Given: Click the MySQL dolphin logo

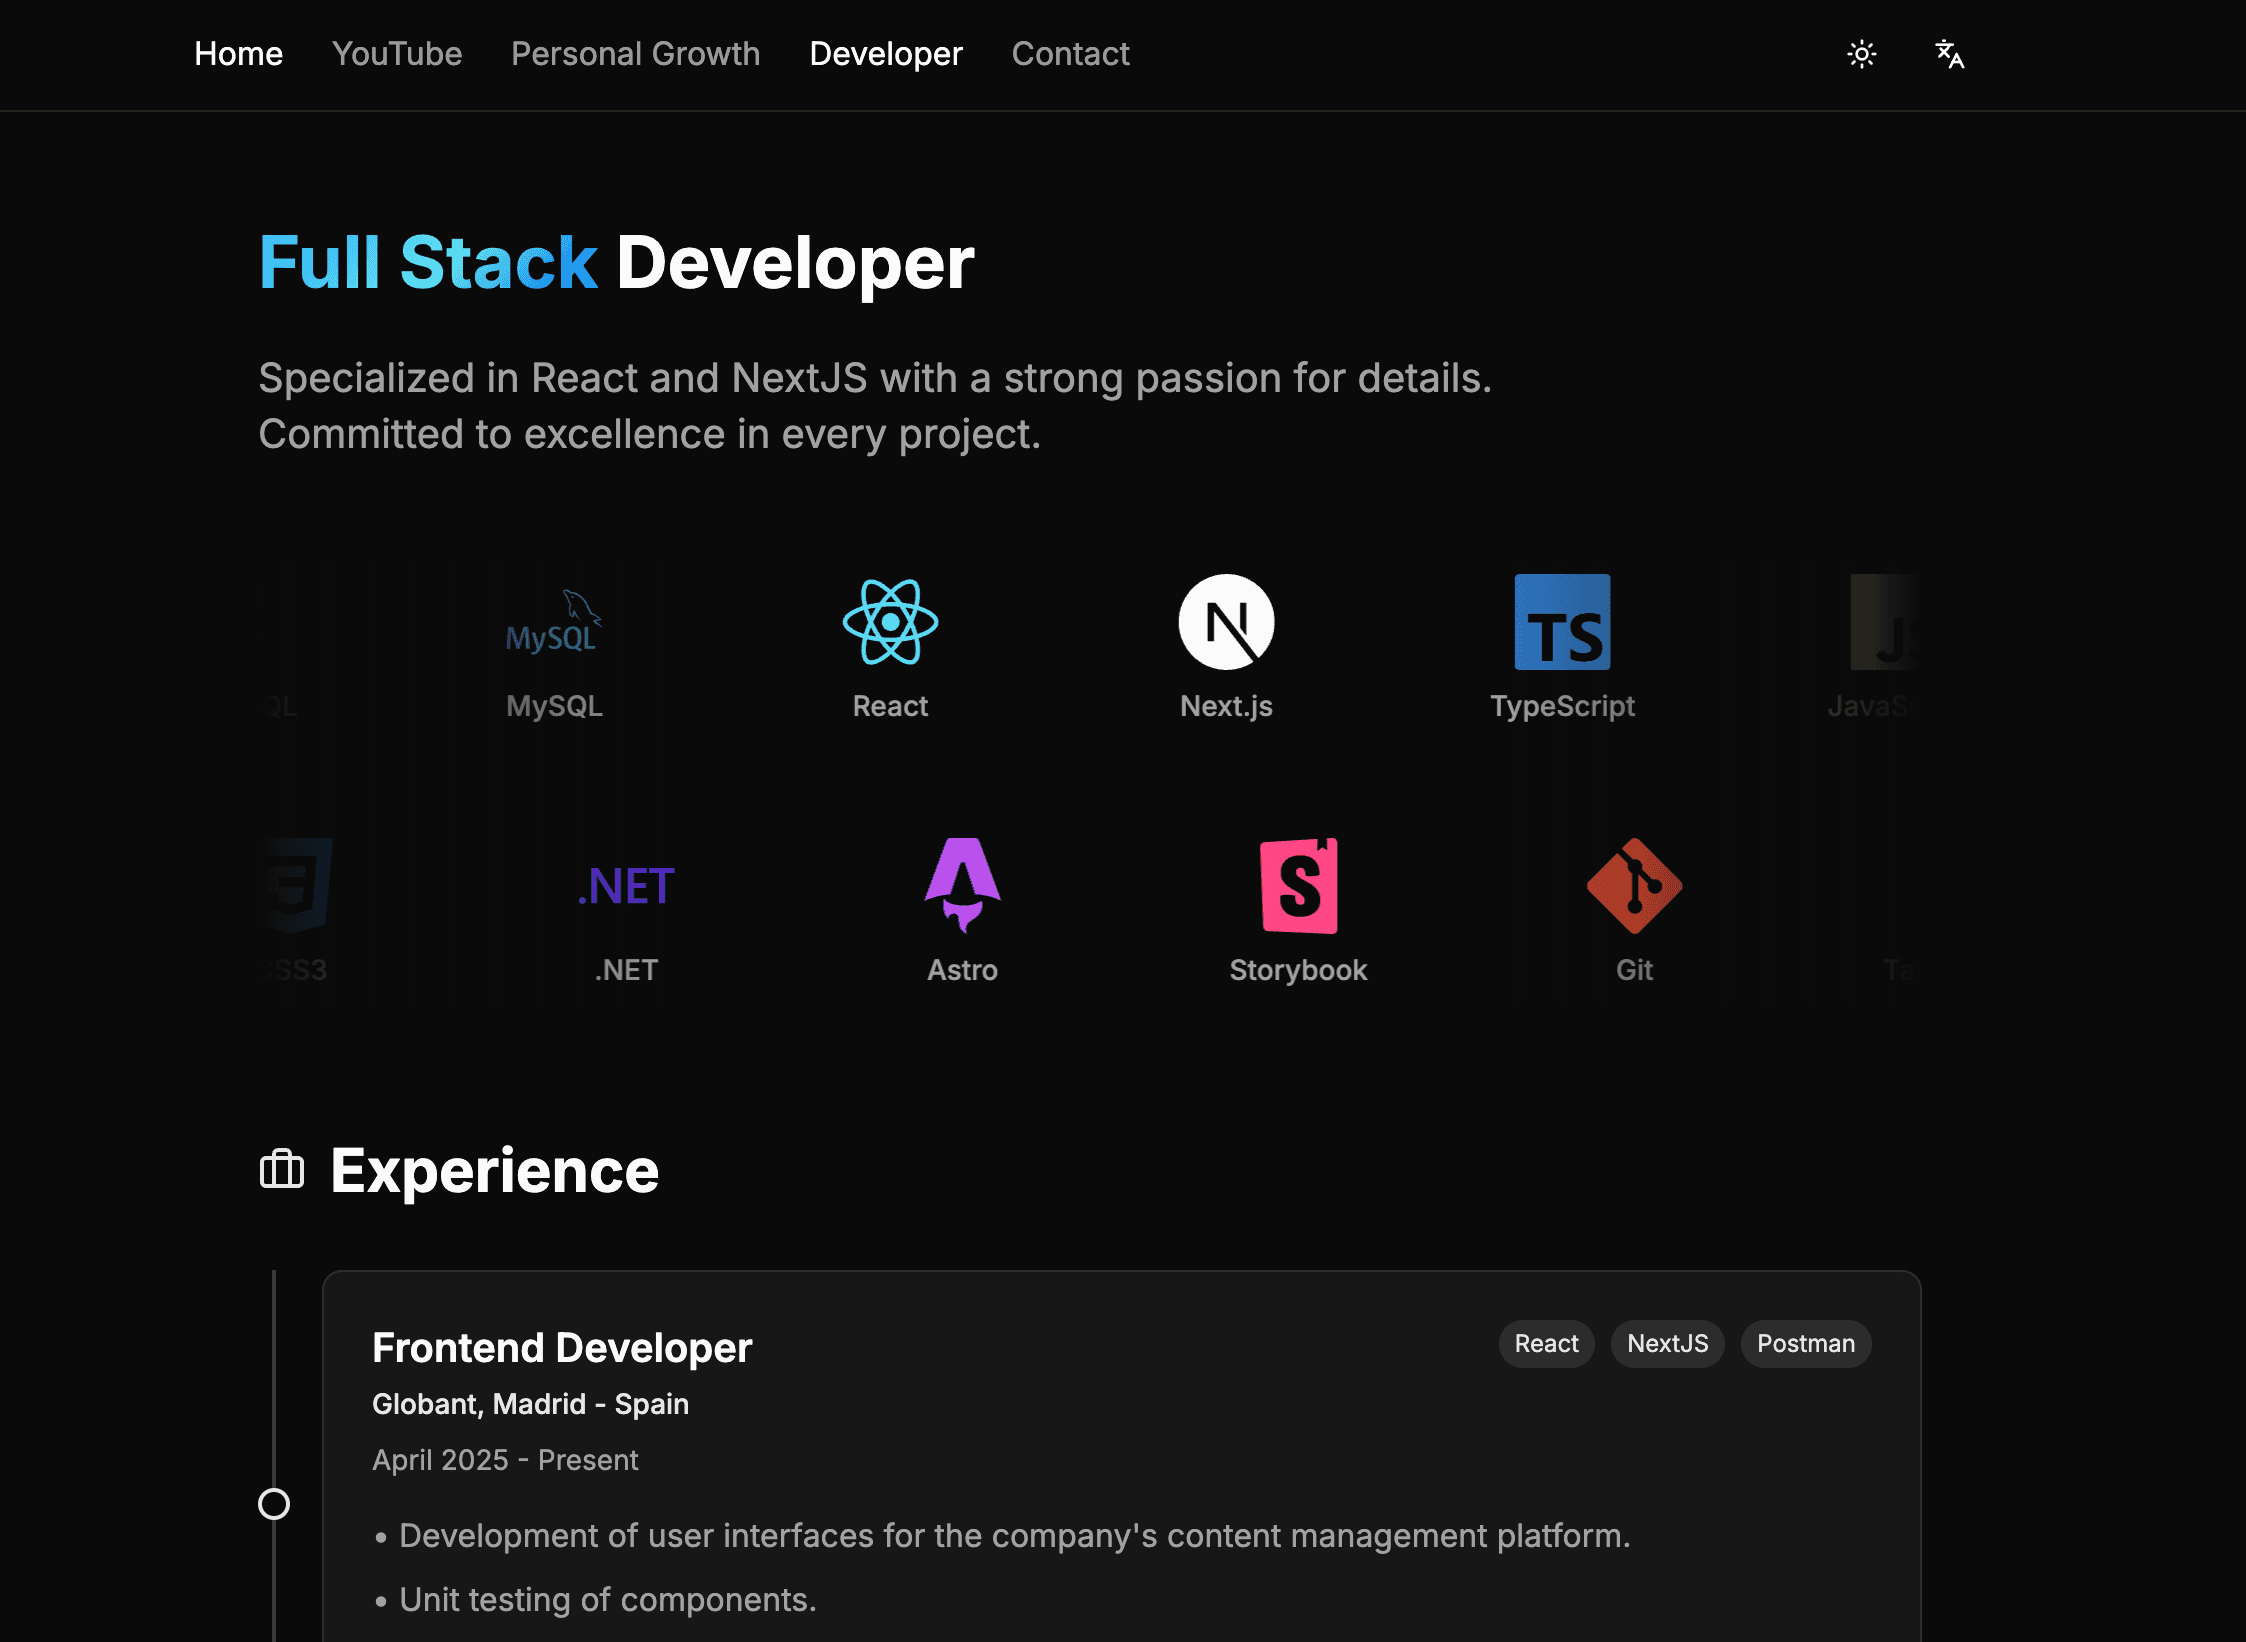Looking at the screenshot, I should coord(554,622).
